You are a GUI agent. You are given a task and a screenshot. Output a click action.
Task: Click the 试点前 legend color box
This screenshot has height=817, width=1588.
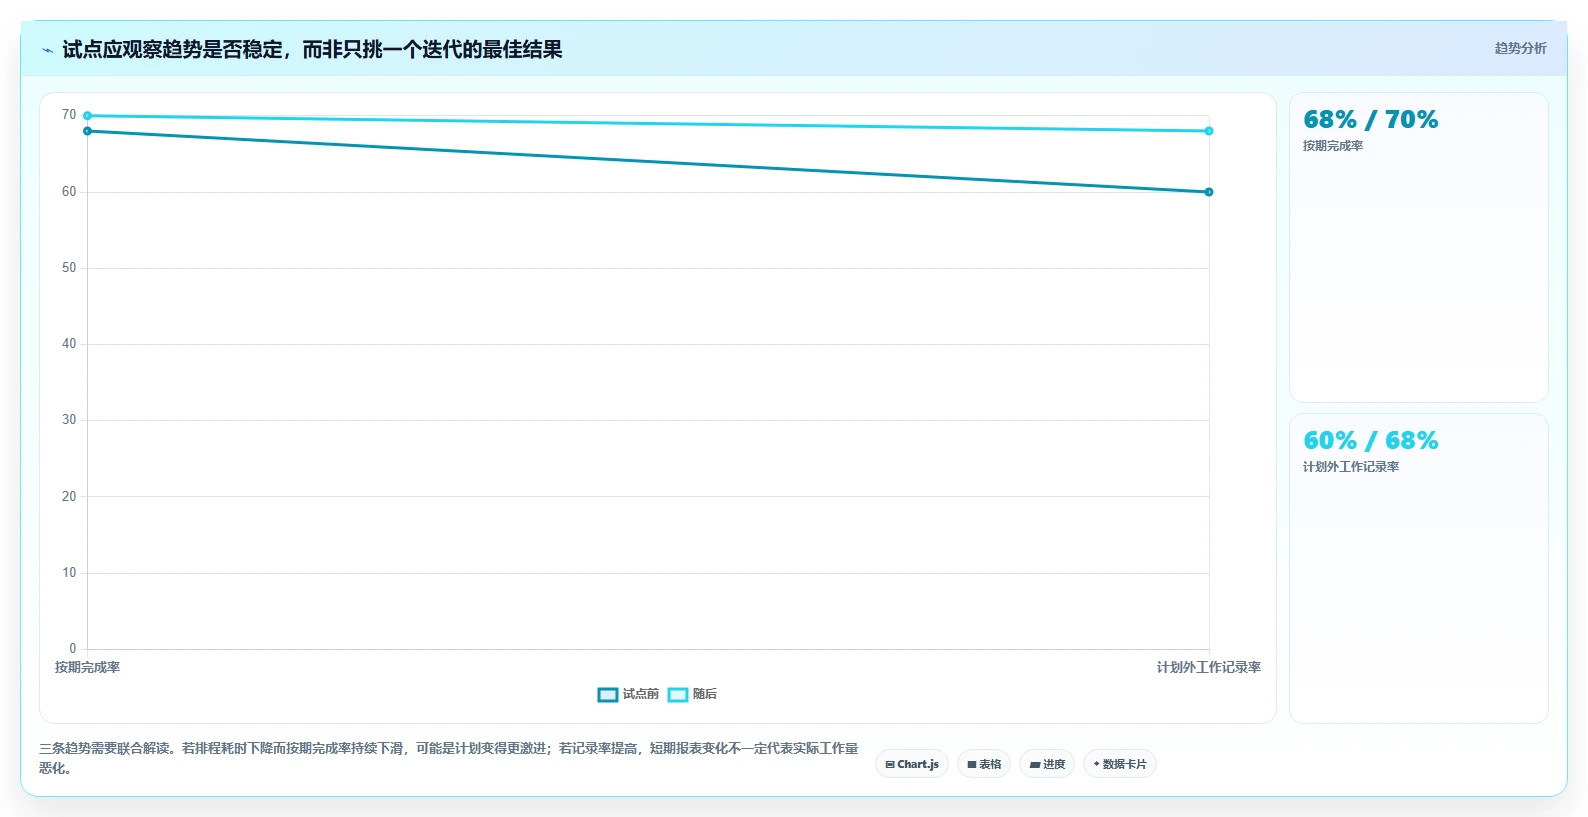(608, 695)
